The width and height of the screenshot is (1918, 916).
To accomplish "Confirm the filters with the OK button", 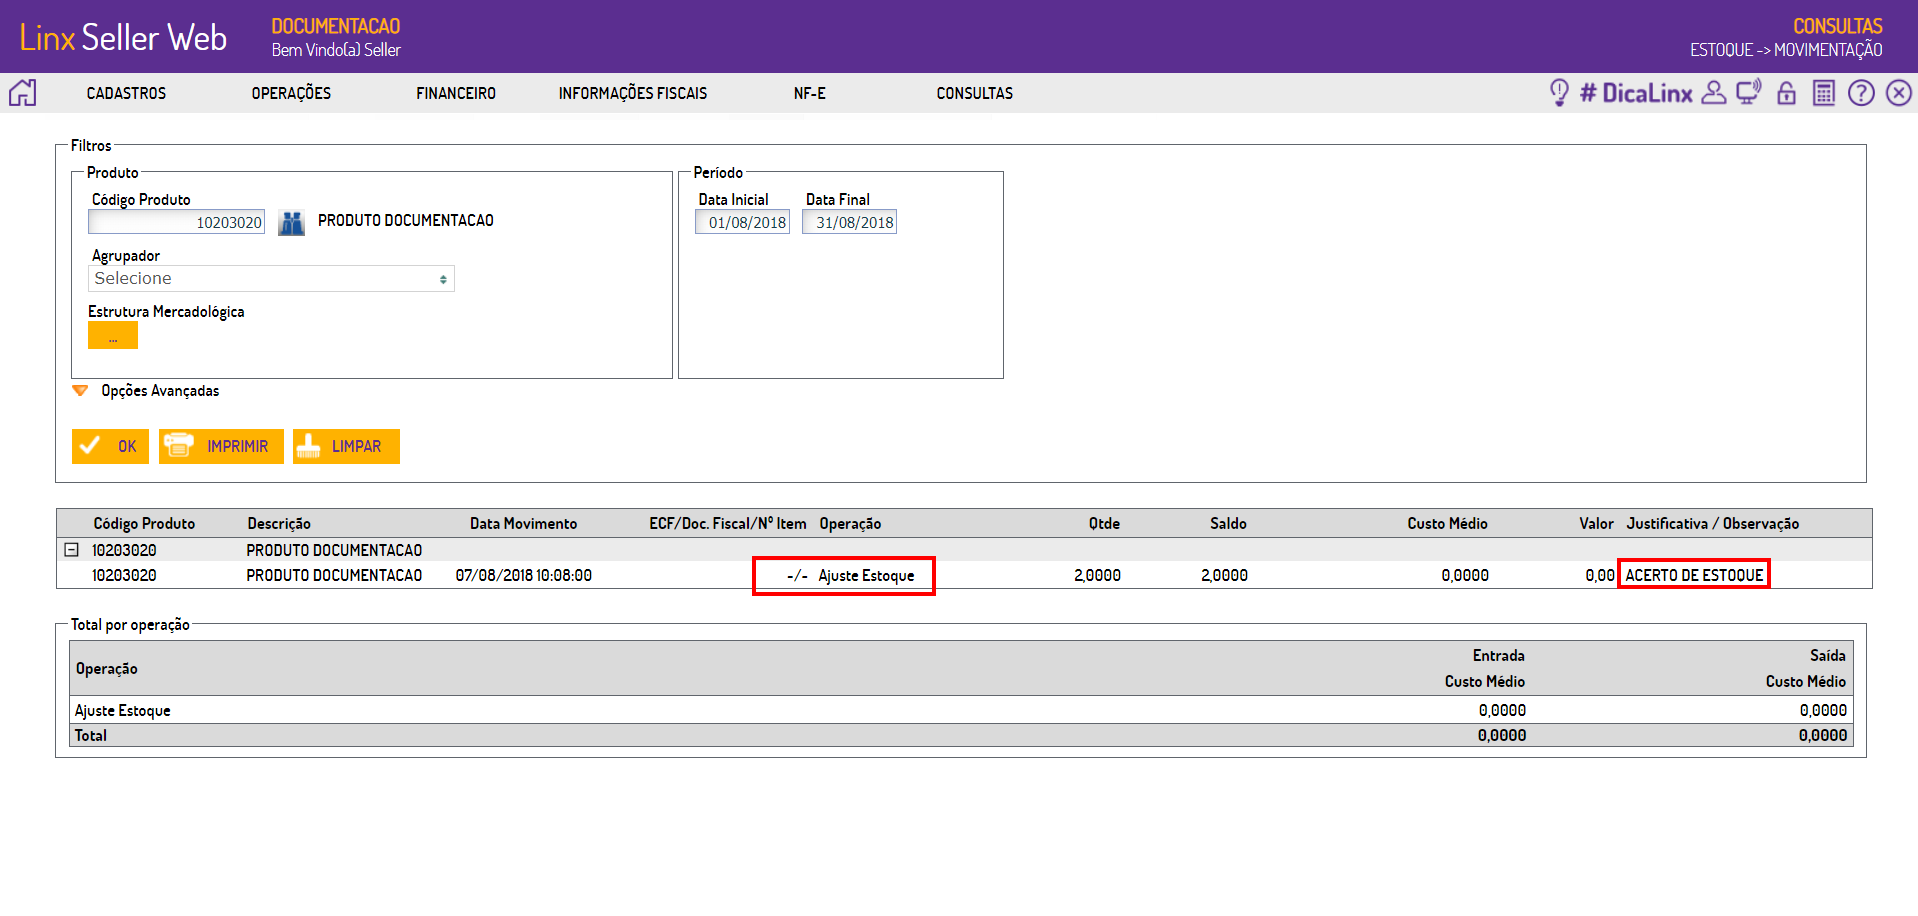I will (110, 446).
